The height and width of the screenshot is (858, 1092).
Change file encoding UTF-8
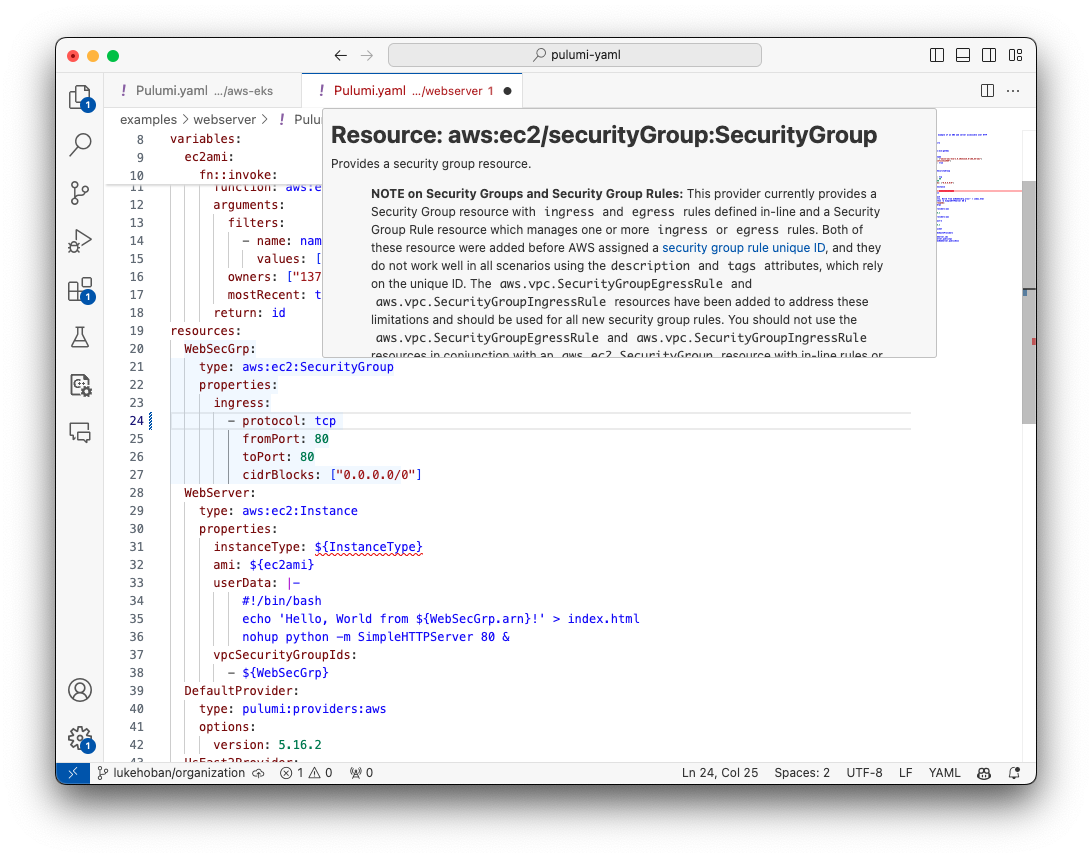coord(864,773)
